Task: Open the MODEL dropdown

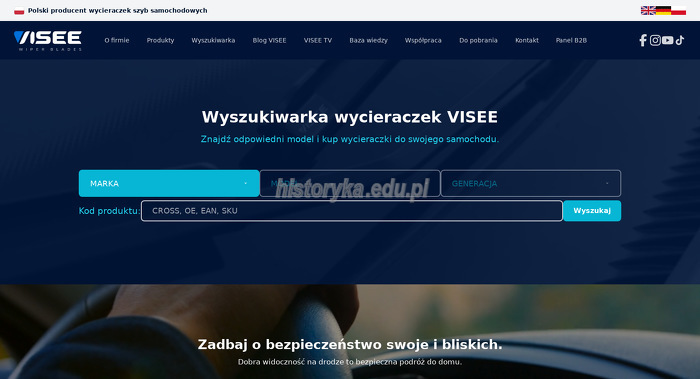Action: click(350, 183)
